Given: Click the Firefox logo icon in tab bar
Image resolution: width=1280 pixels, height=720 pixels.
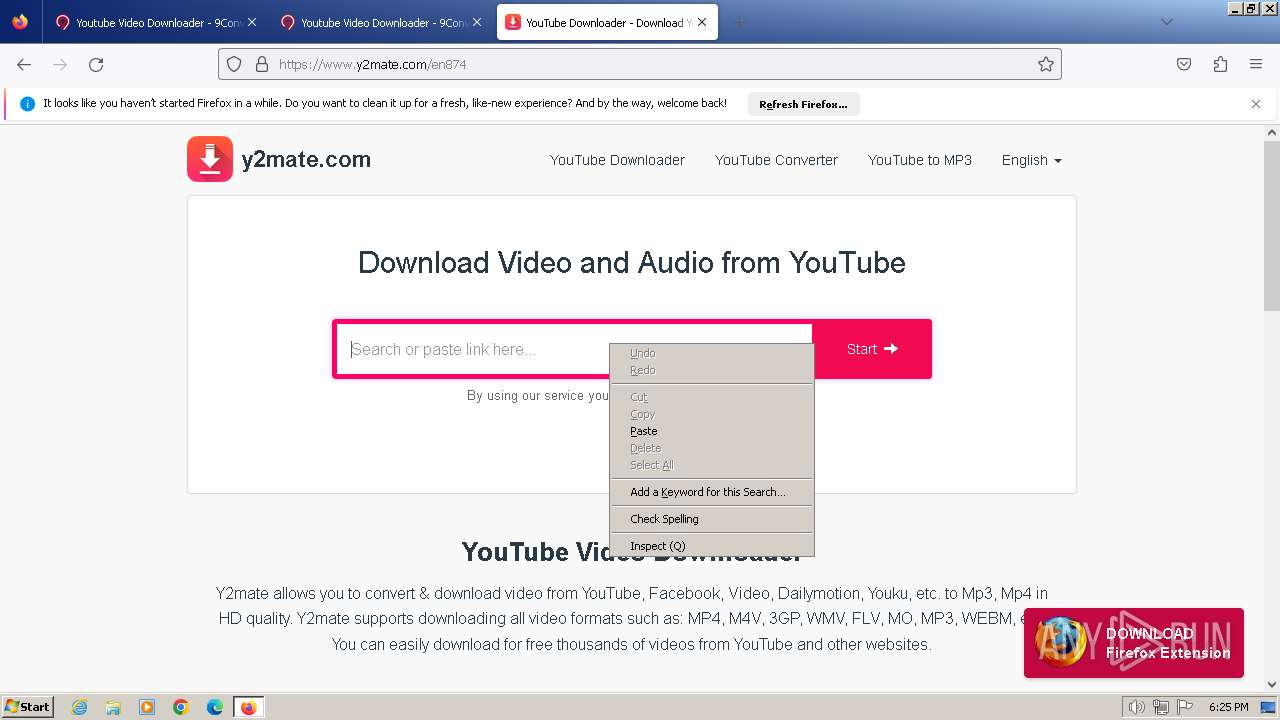Looking at the screenshot, I should pyautogui.click(x=20, y=22).
